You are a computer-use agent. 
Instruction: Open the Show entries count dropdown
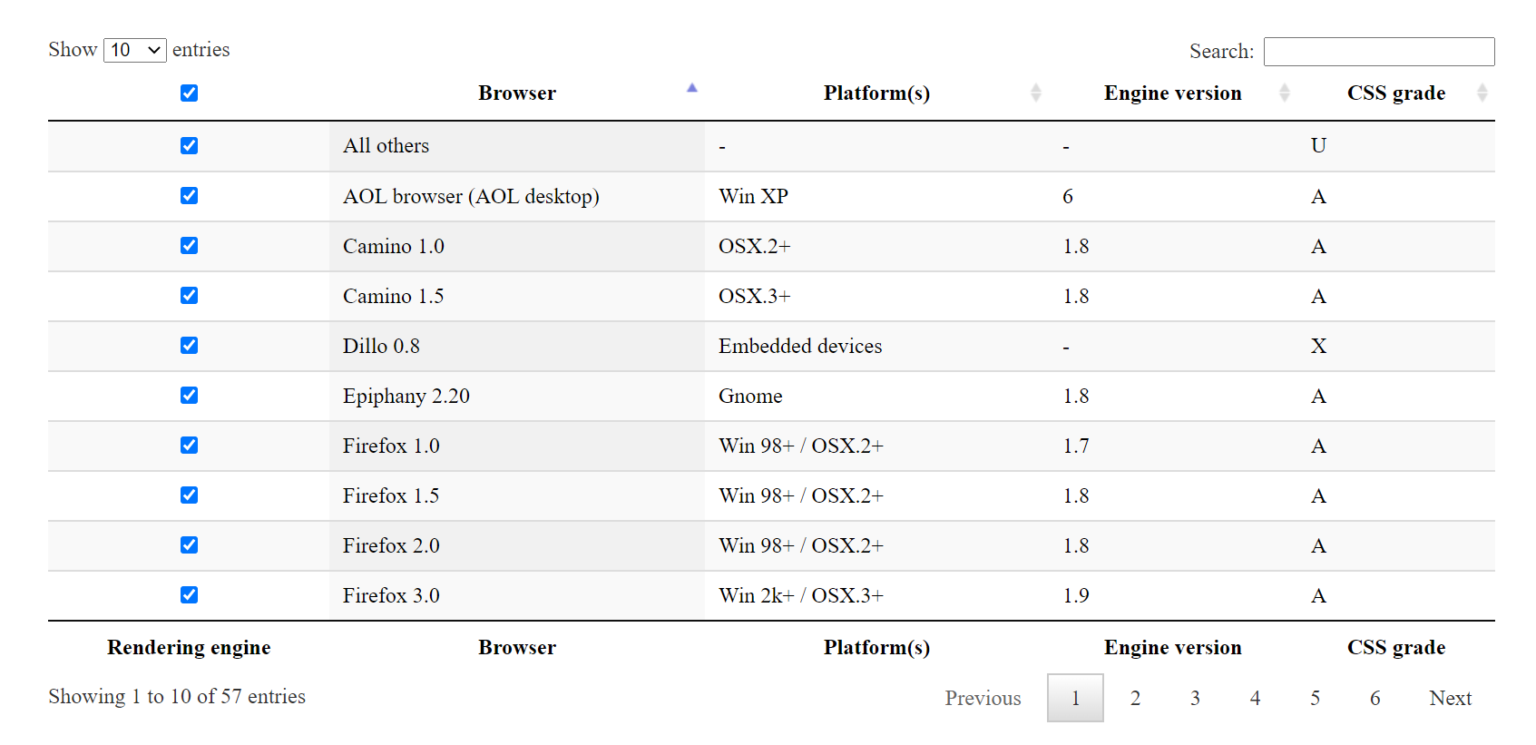[135, 50]
